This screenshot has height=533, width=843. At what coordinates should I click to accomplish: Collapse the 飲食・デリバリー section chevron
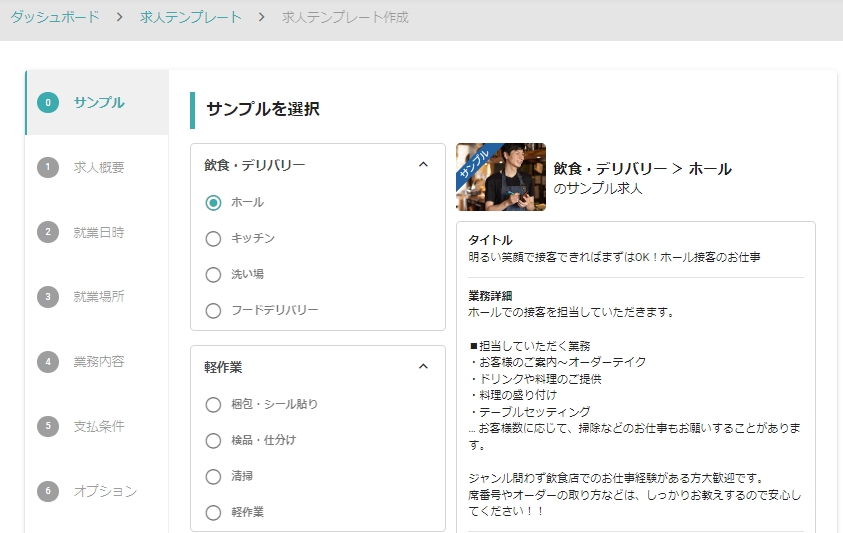click(423, 165)
